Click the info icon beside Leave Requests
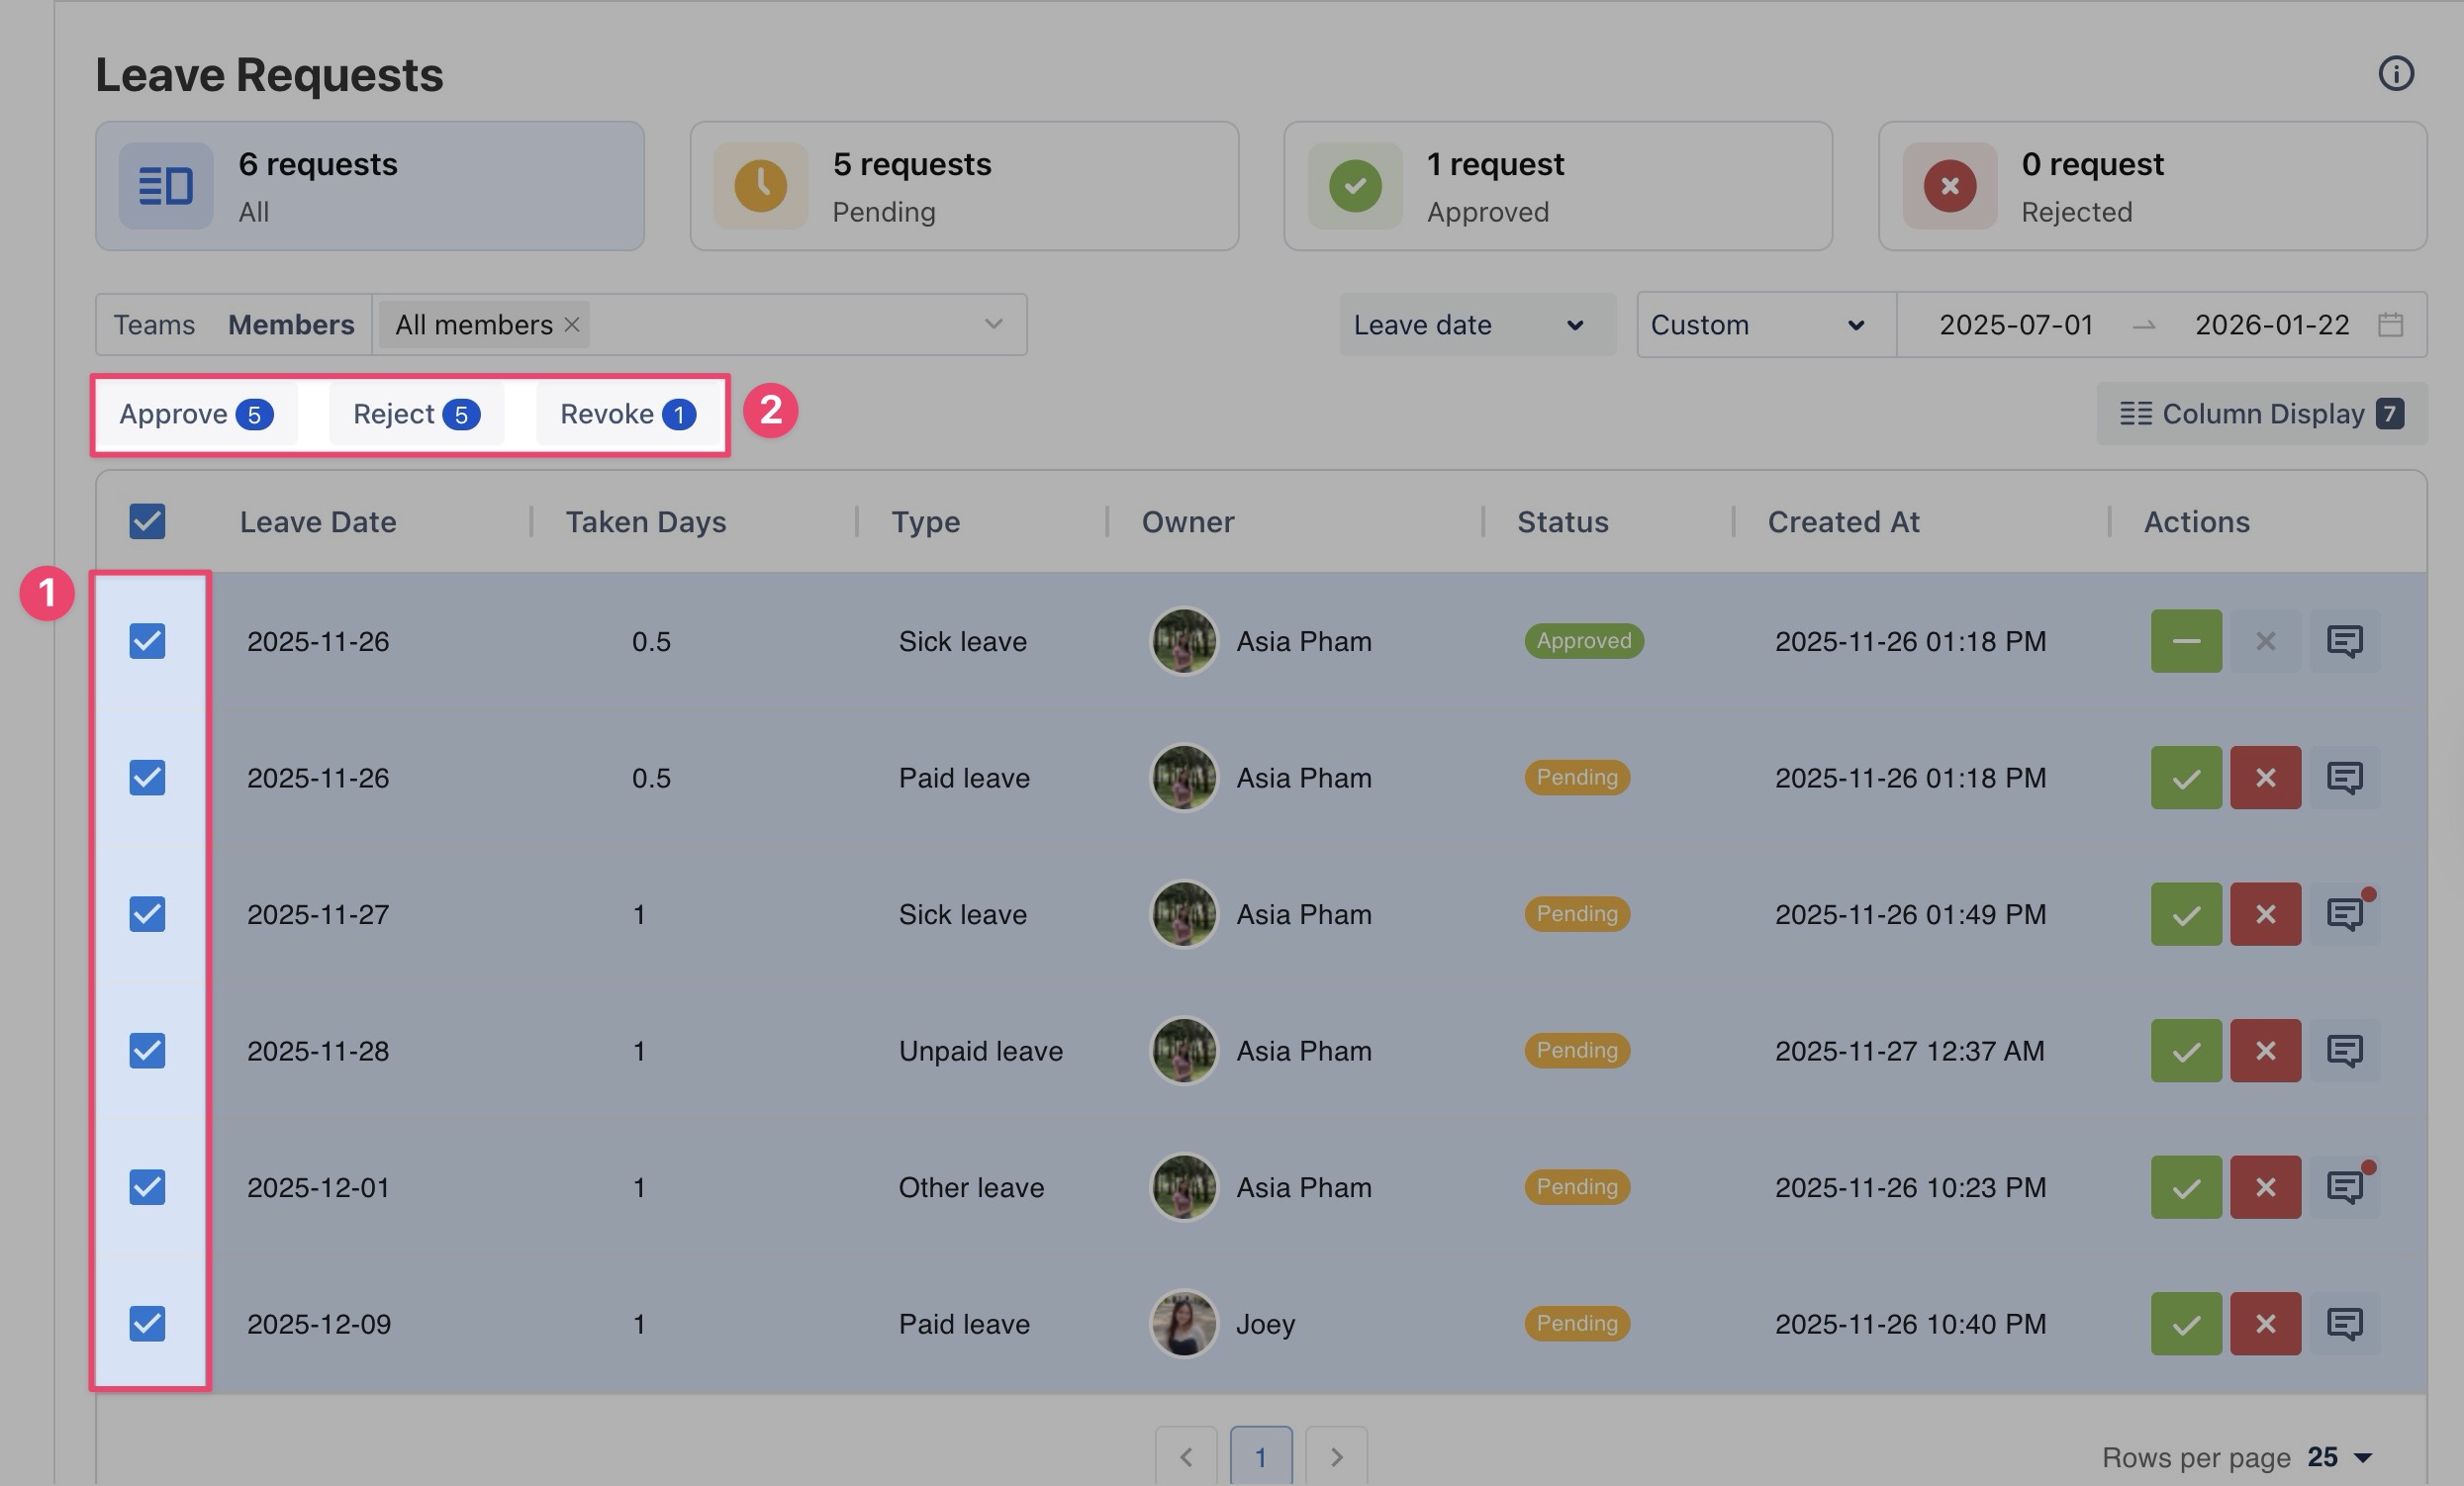The width and height of the screenshot is (2464, 1486). click(2396, 74)
